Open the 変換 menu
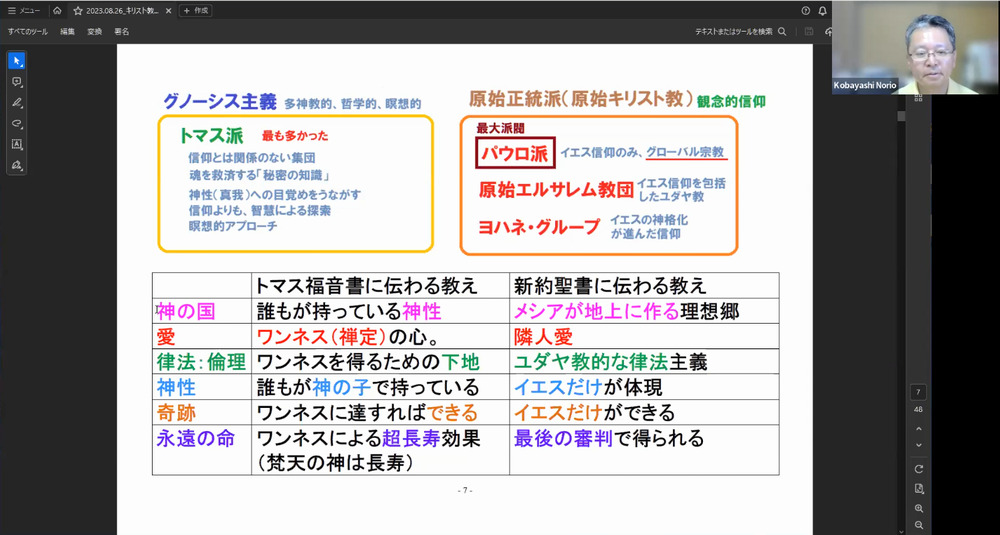This screenshot has height=535, width=1000. pos(94,31)
